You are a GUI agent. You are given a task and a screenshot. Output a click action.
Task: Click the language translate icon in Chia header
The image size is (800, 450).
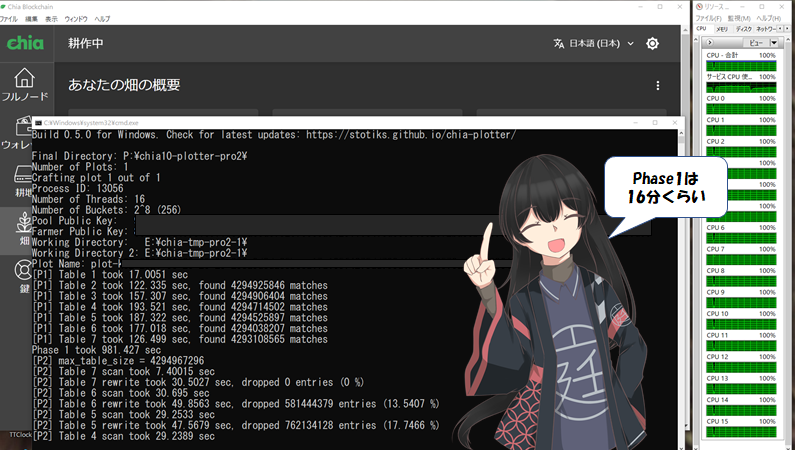pos(559,43)
